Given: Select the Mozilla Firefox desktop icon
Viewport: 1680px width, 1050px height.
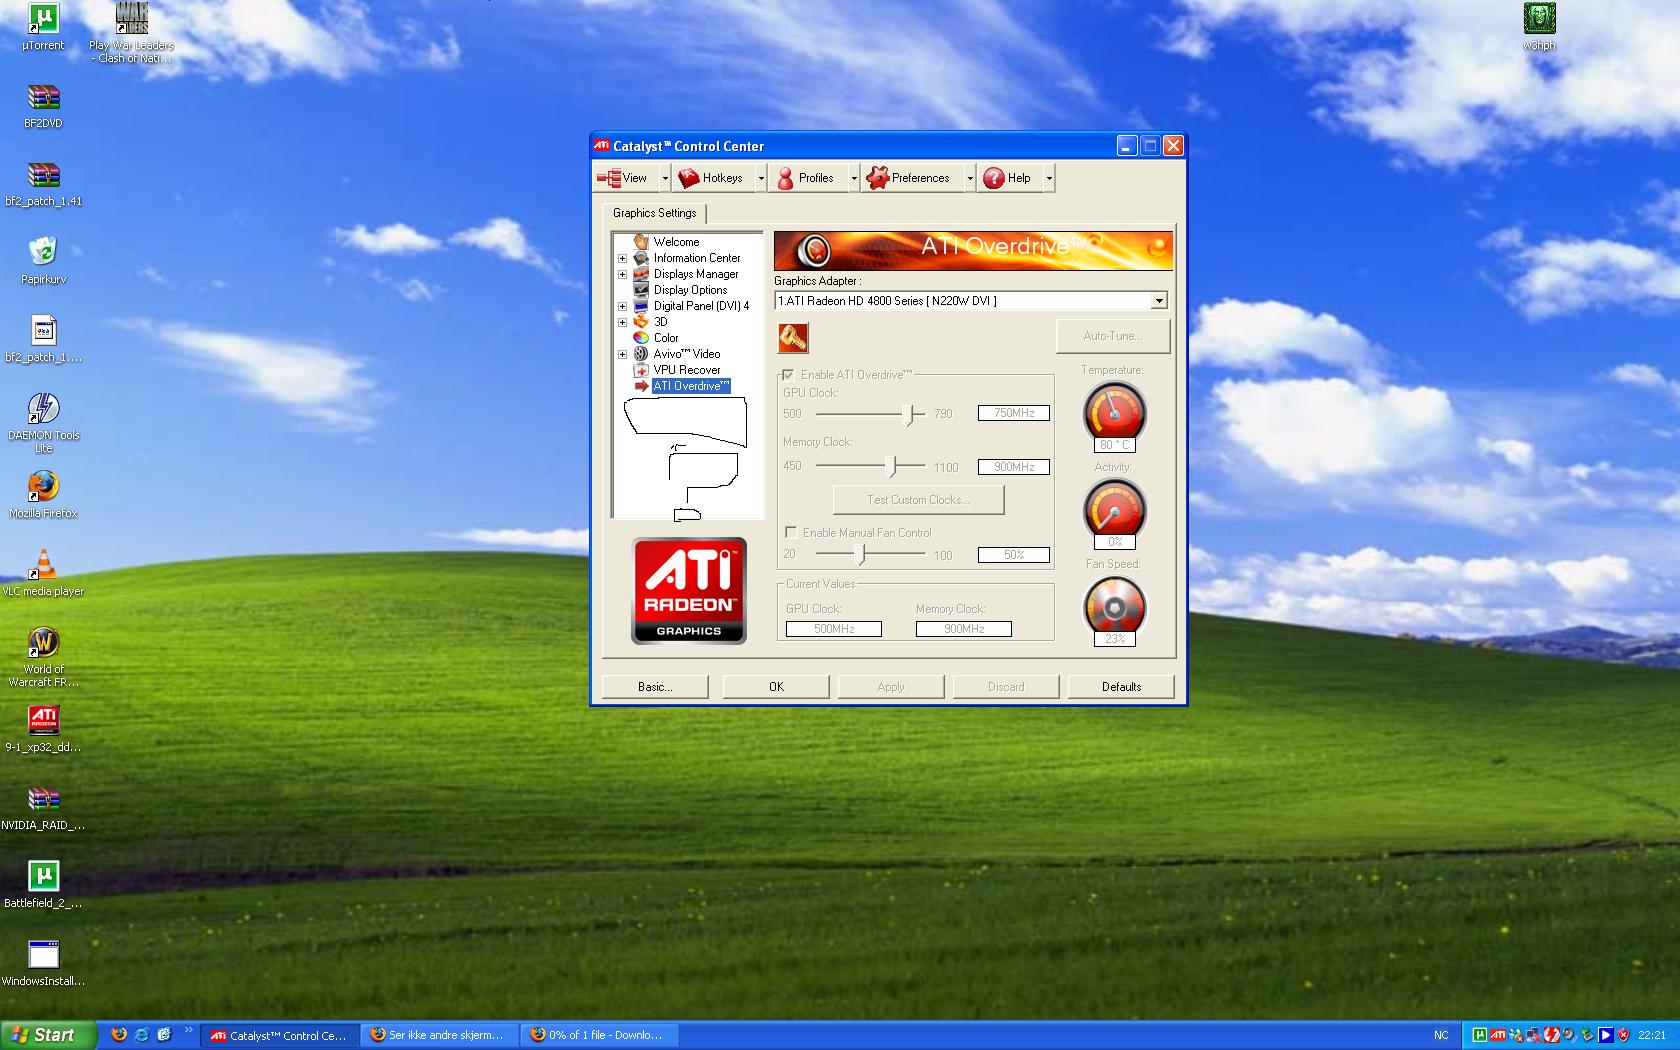Looking at the screenshot, I should [43, 496].
